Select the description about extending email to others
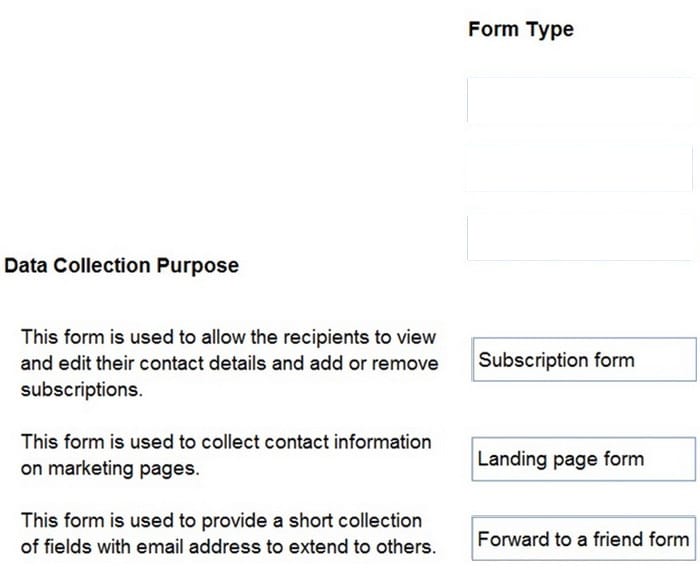The image size is (700, 577). point(228,534)
